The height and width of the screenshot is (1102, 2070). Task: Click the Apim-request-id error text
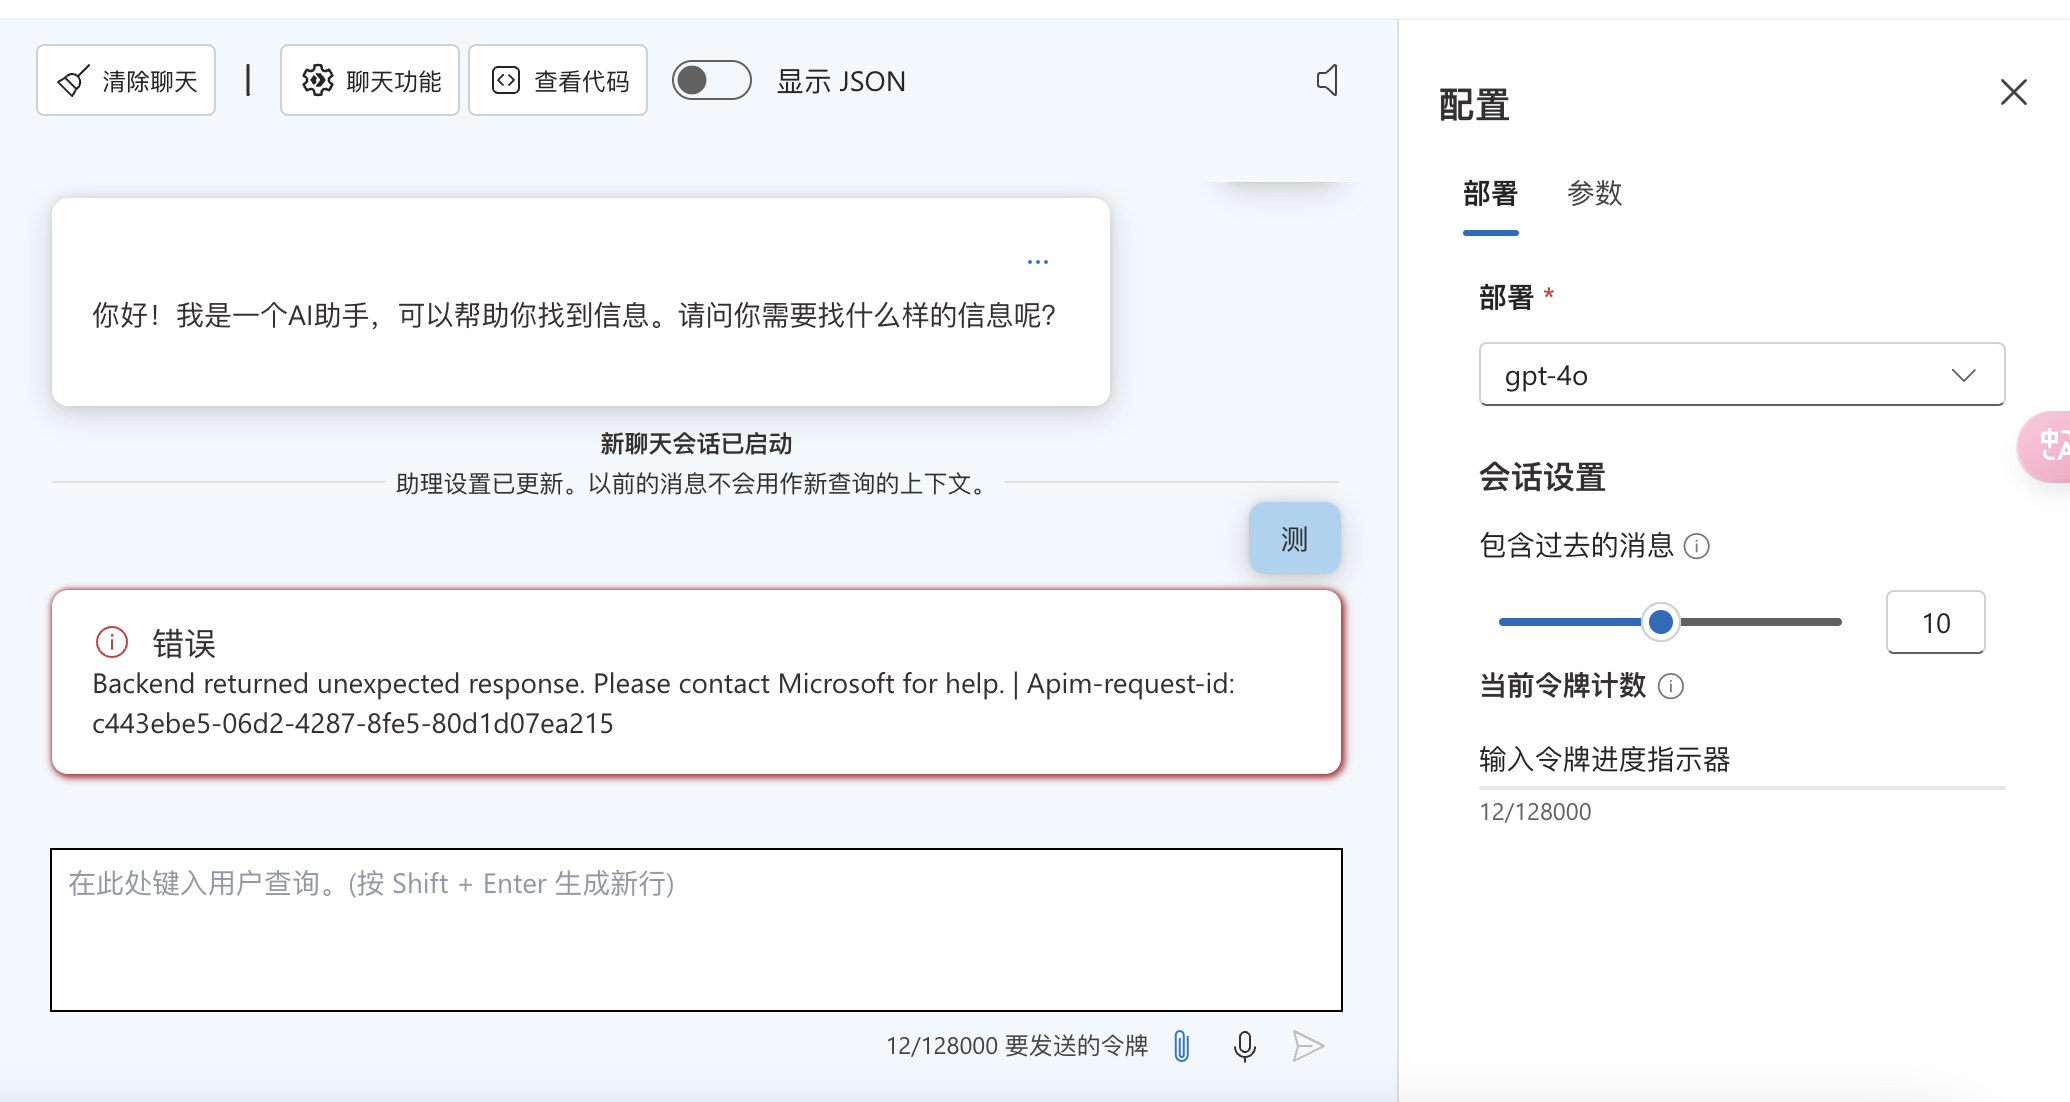tap(664, 704)
